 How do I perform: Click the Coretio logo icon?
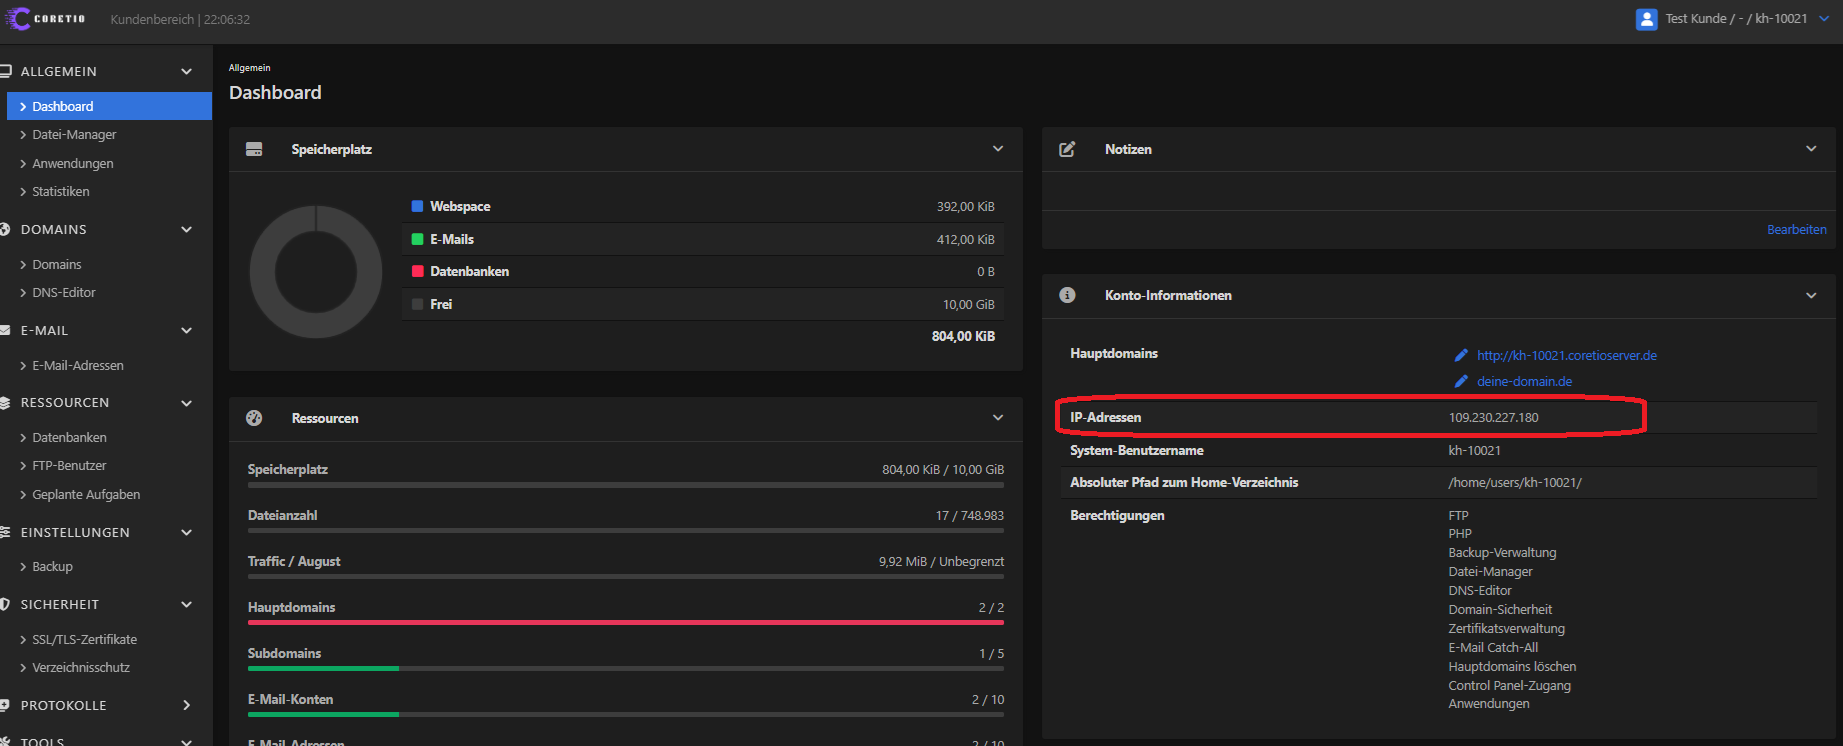click(x=17, y=19)
